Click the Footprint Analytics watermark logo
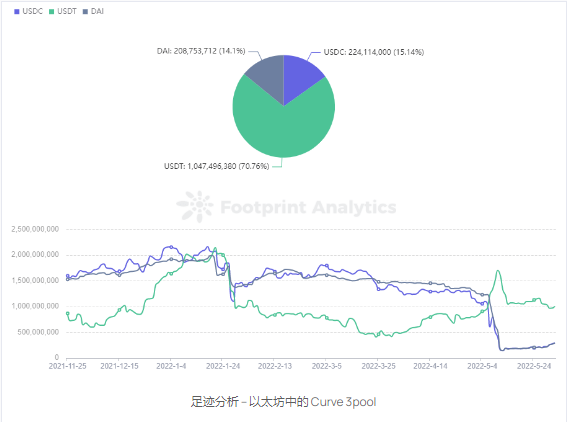 click(x=195, y=206)
